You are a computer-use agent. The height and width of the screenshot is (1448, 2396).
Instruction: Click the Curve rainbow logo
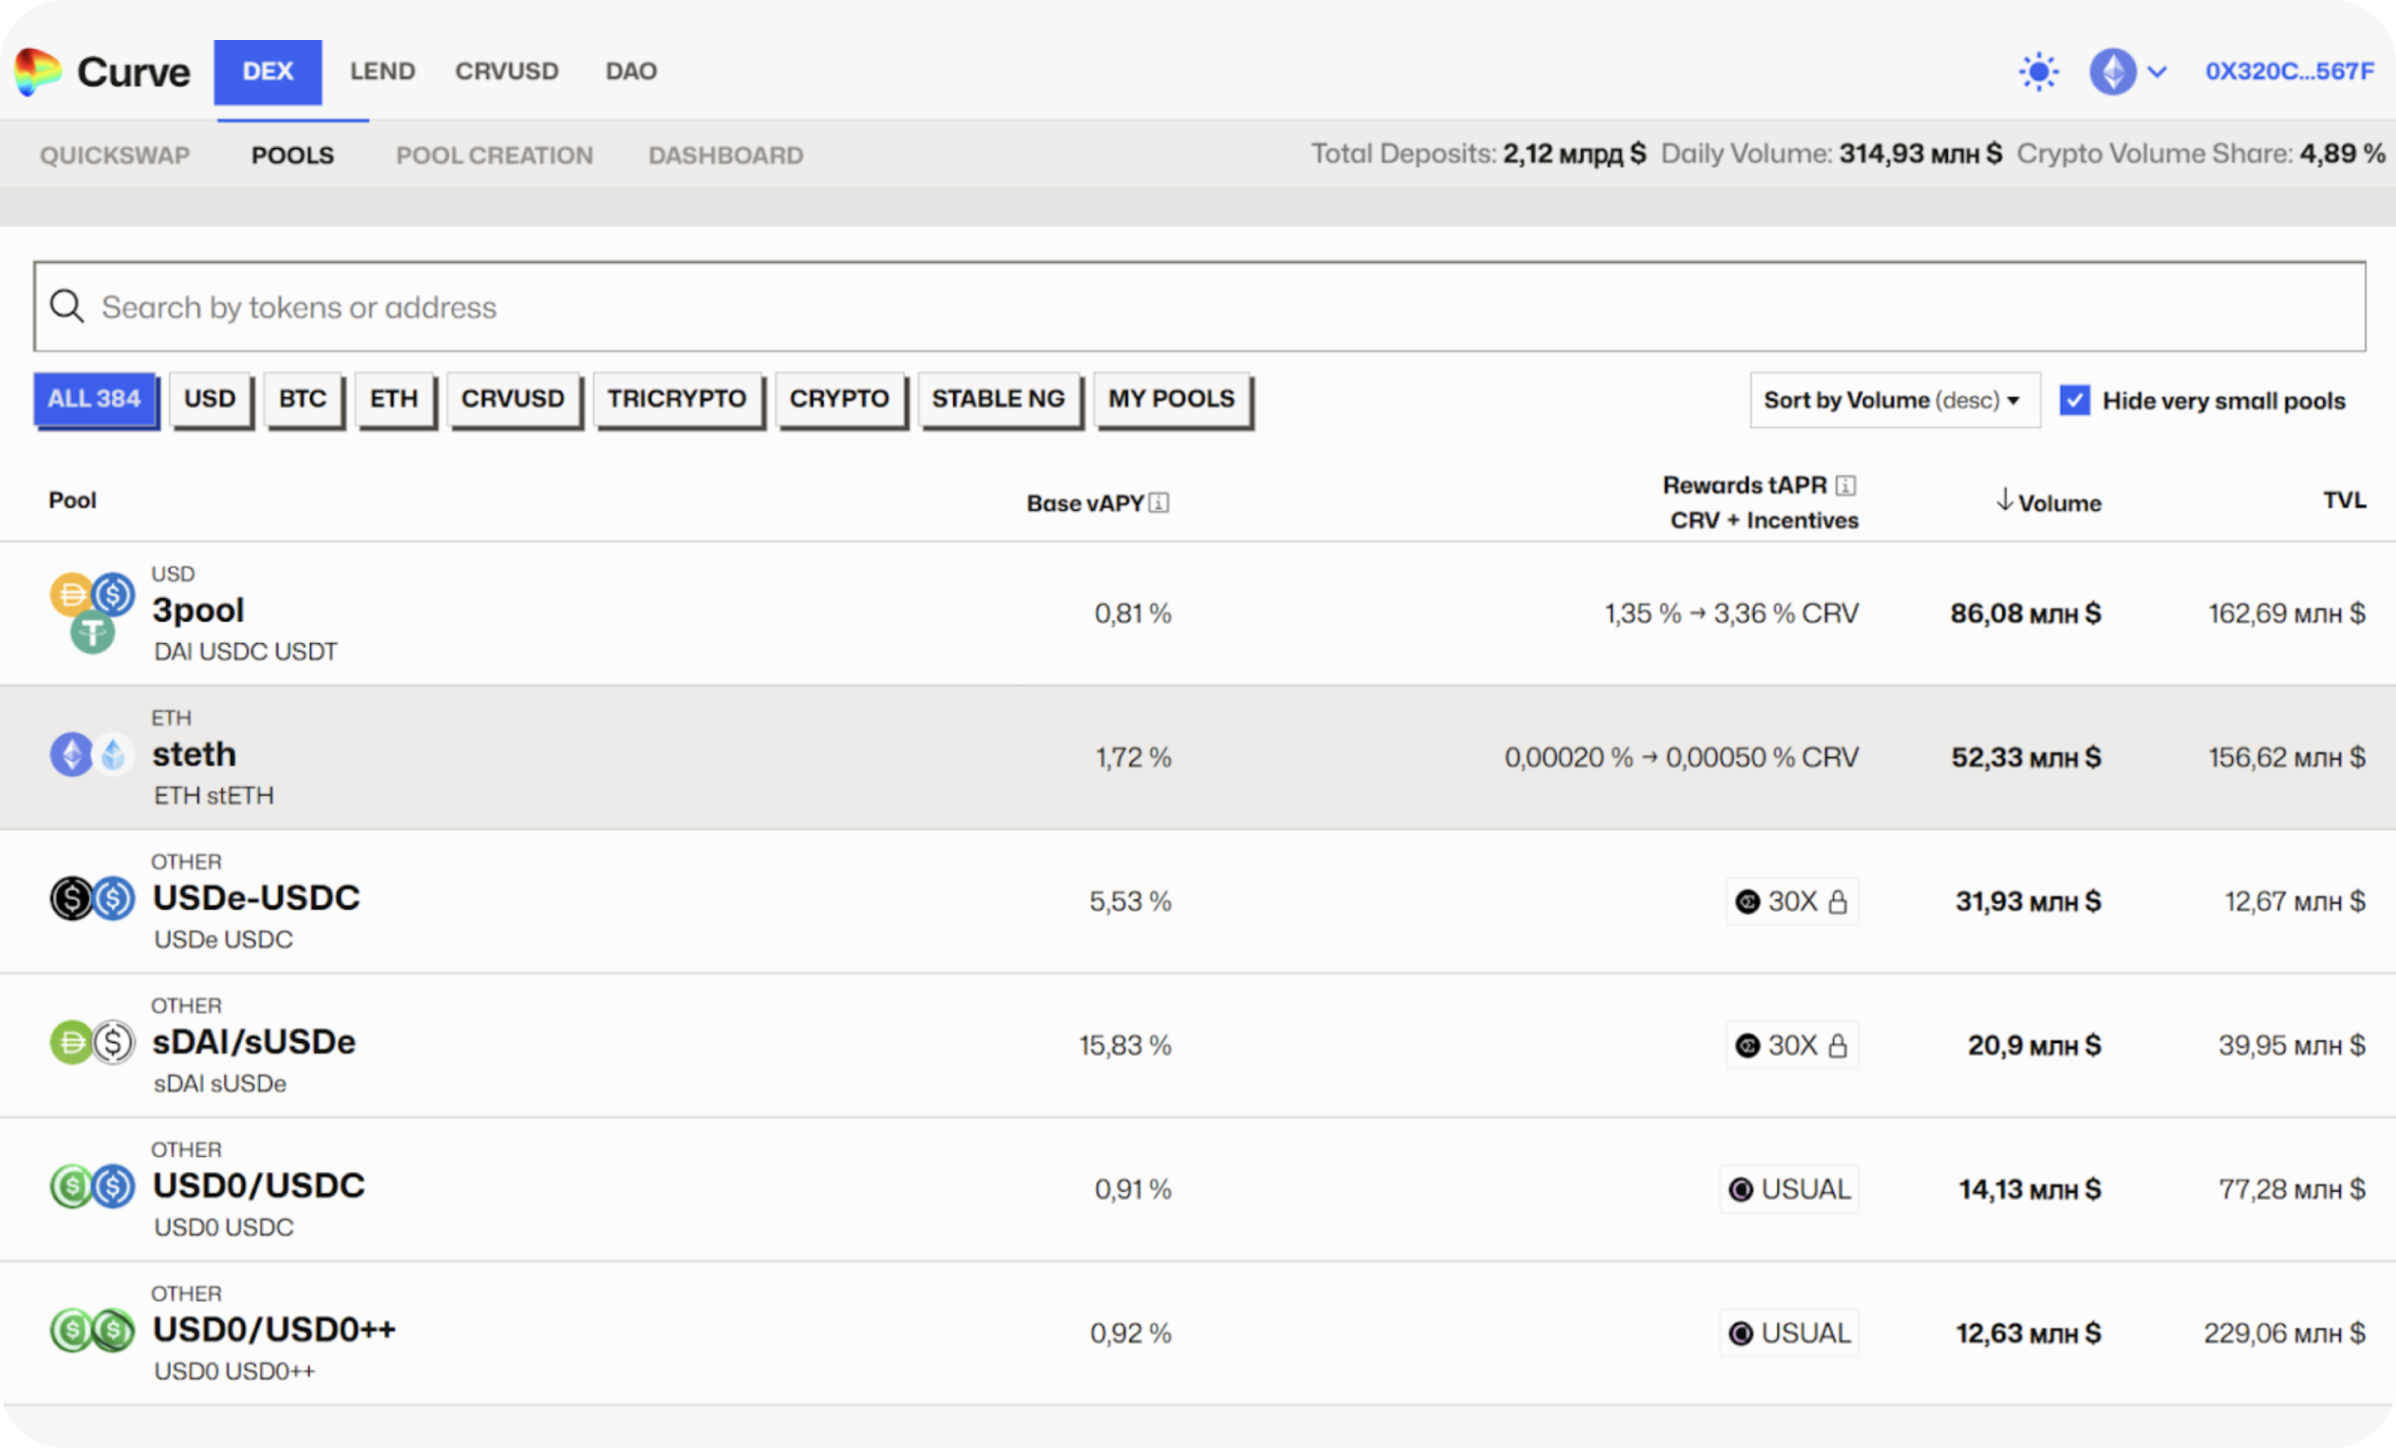[x=38, y=72]
